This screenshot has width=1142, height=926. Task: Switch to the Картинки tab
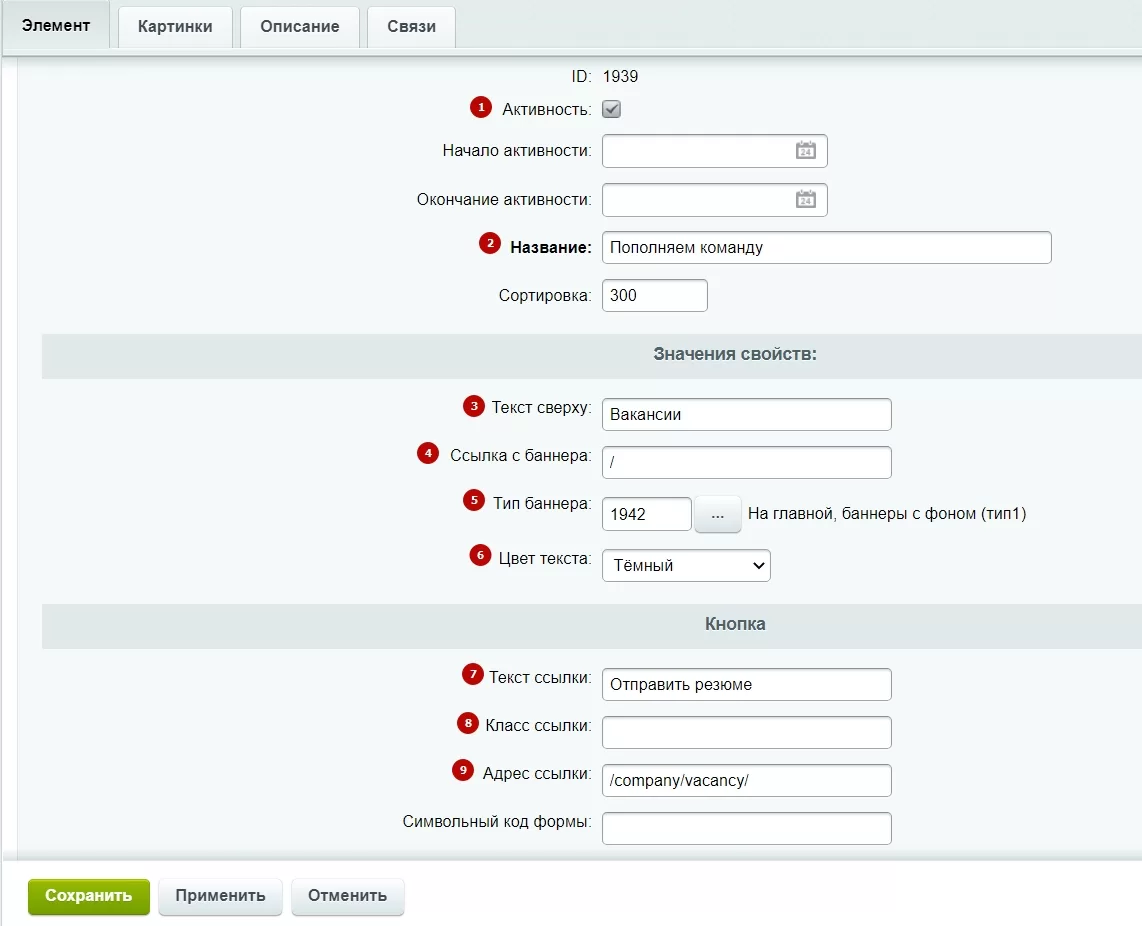click(x=175, y=27)
